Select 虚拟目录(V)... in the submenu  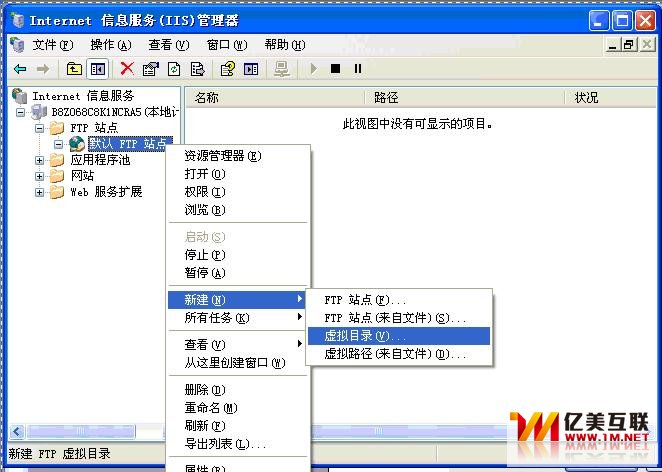pos(399,336)
